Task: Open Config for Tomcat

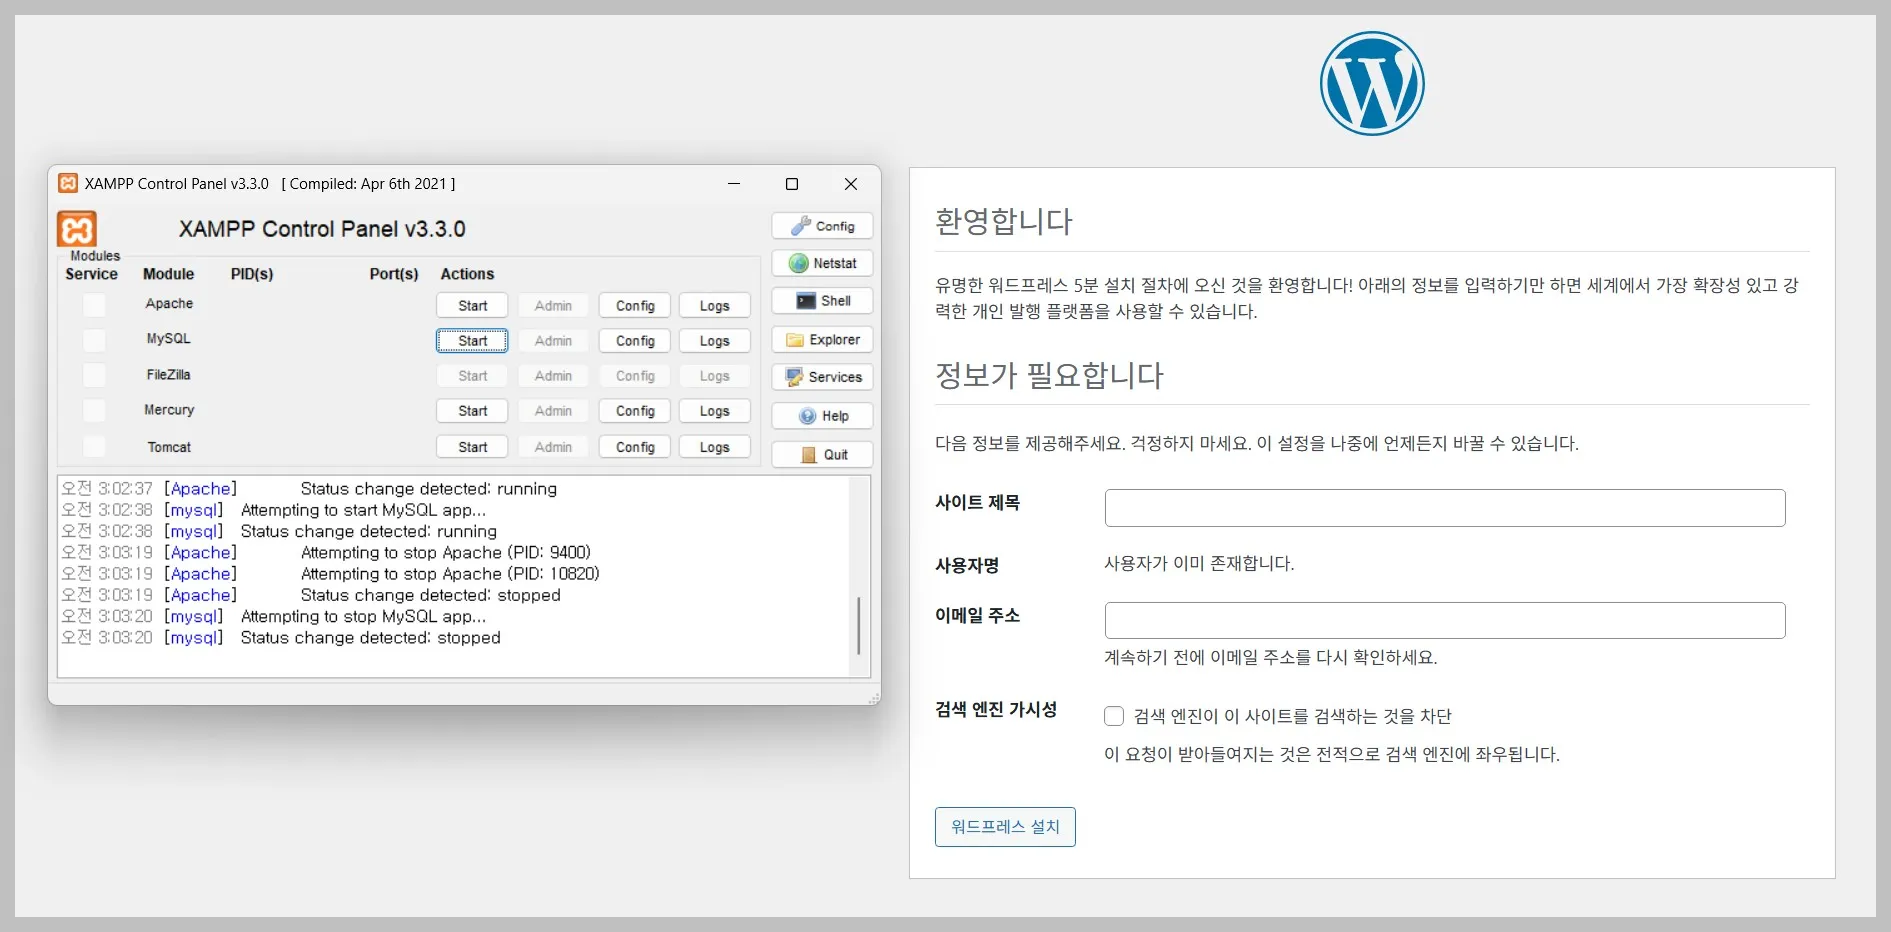Action: [635, 447]
